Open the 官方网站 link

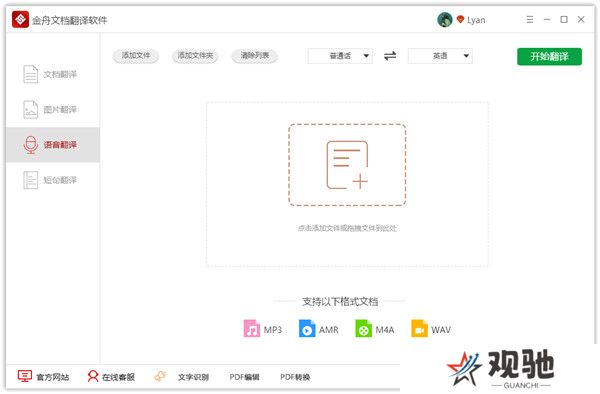coord(52,377)
